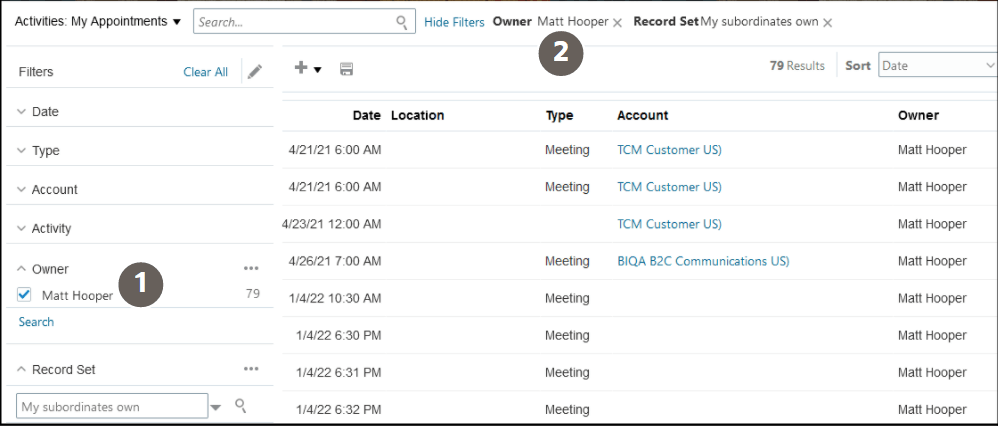Uncheck the Matt Hooper owner checkbox

click(x=25, y=295)
